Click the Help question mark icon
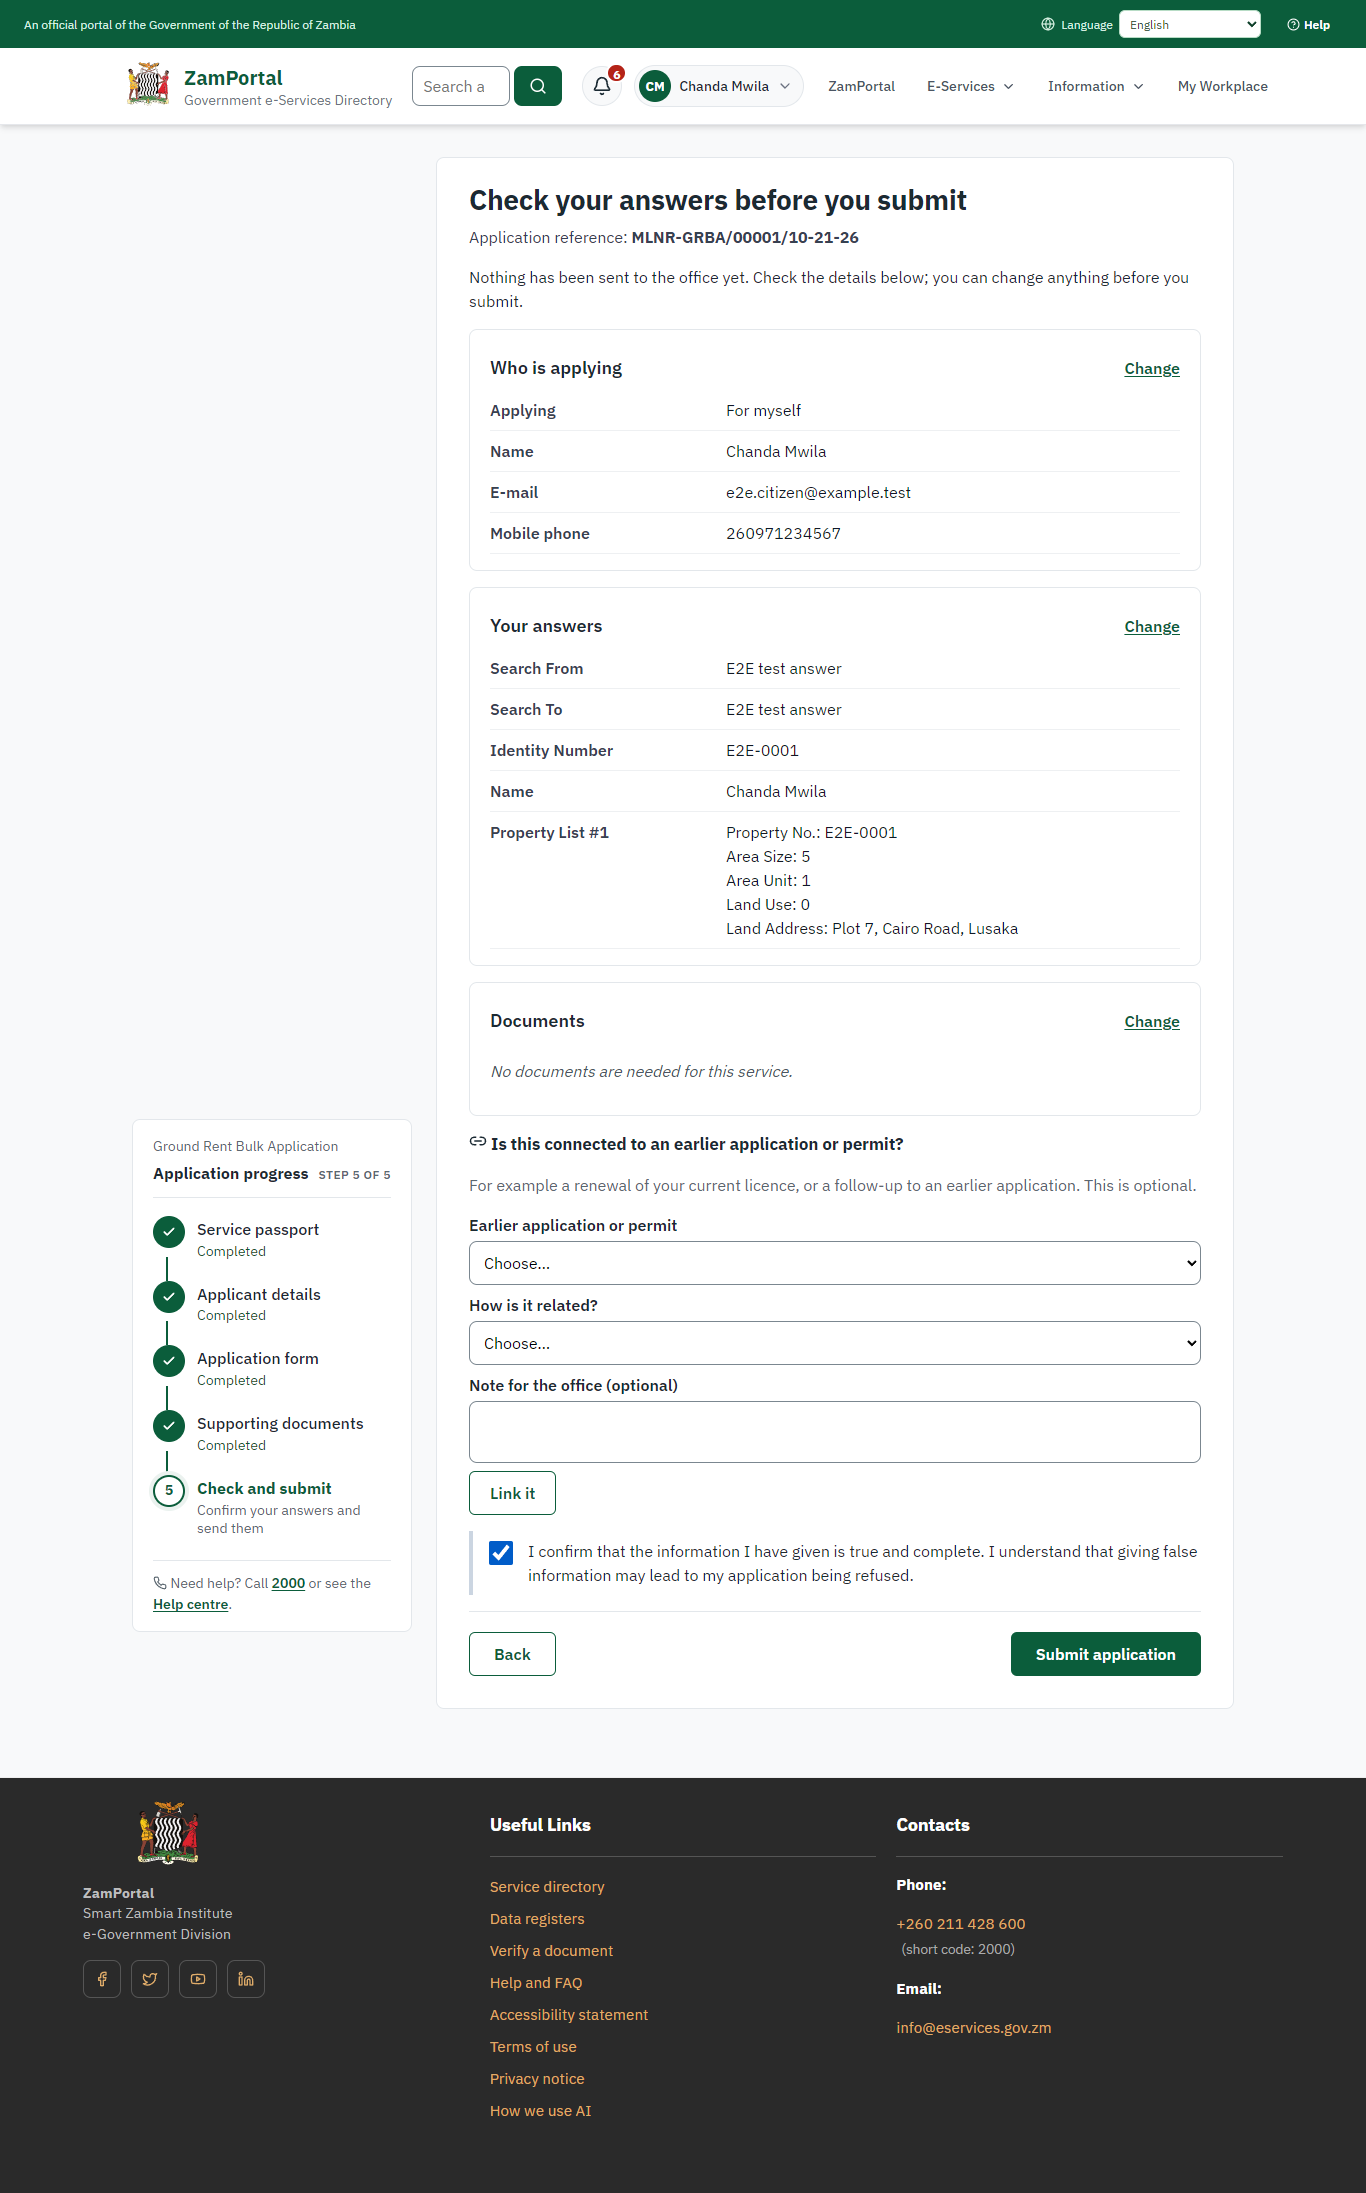This screenshot has height=2193, width=1366. [1293, 25]
